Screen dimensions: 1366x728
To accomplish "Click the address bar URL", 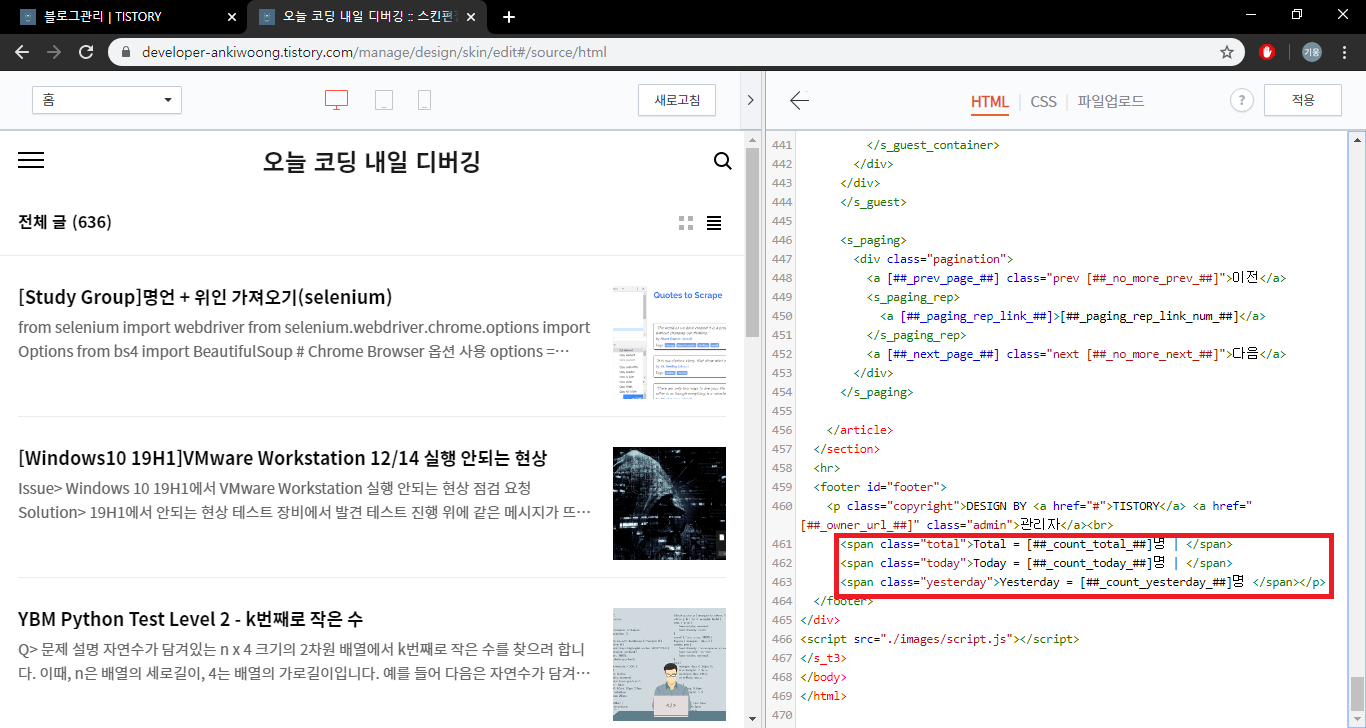I will click(x=374, y=52).
